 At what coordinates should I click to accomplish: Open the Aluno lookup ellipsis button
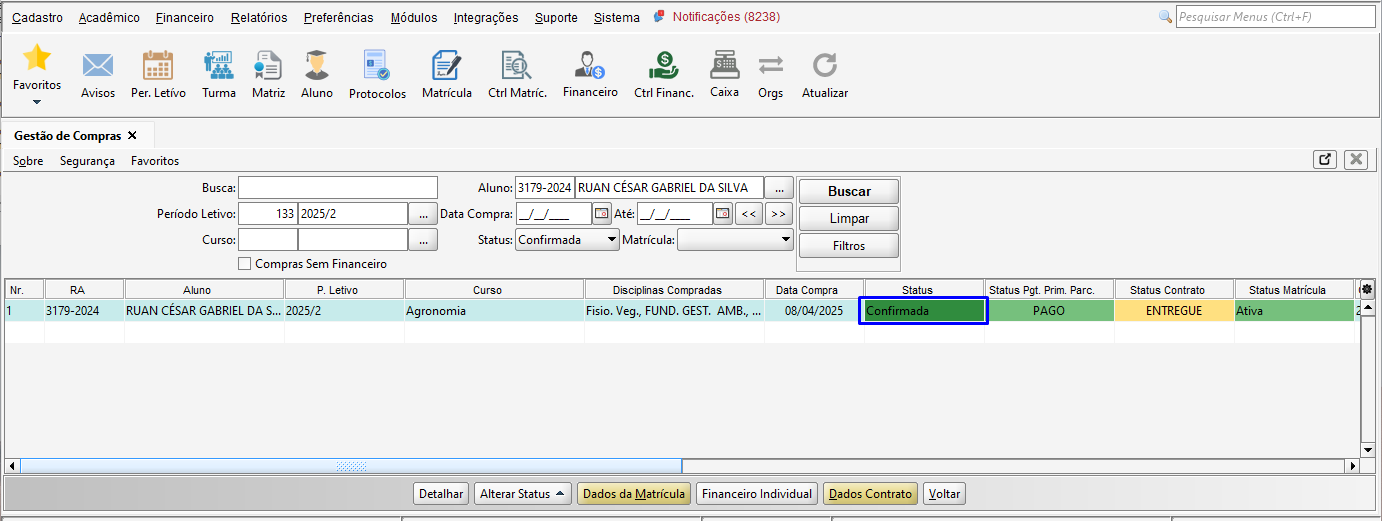click(x=779, y=187)
